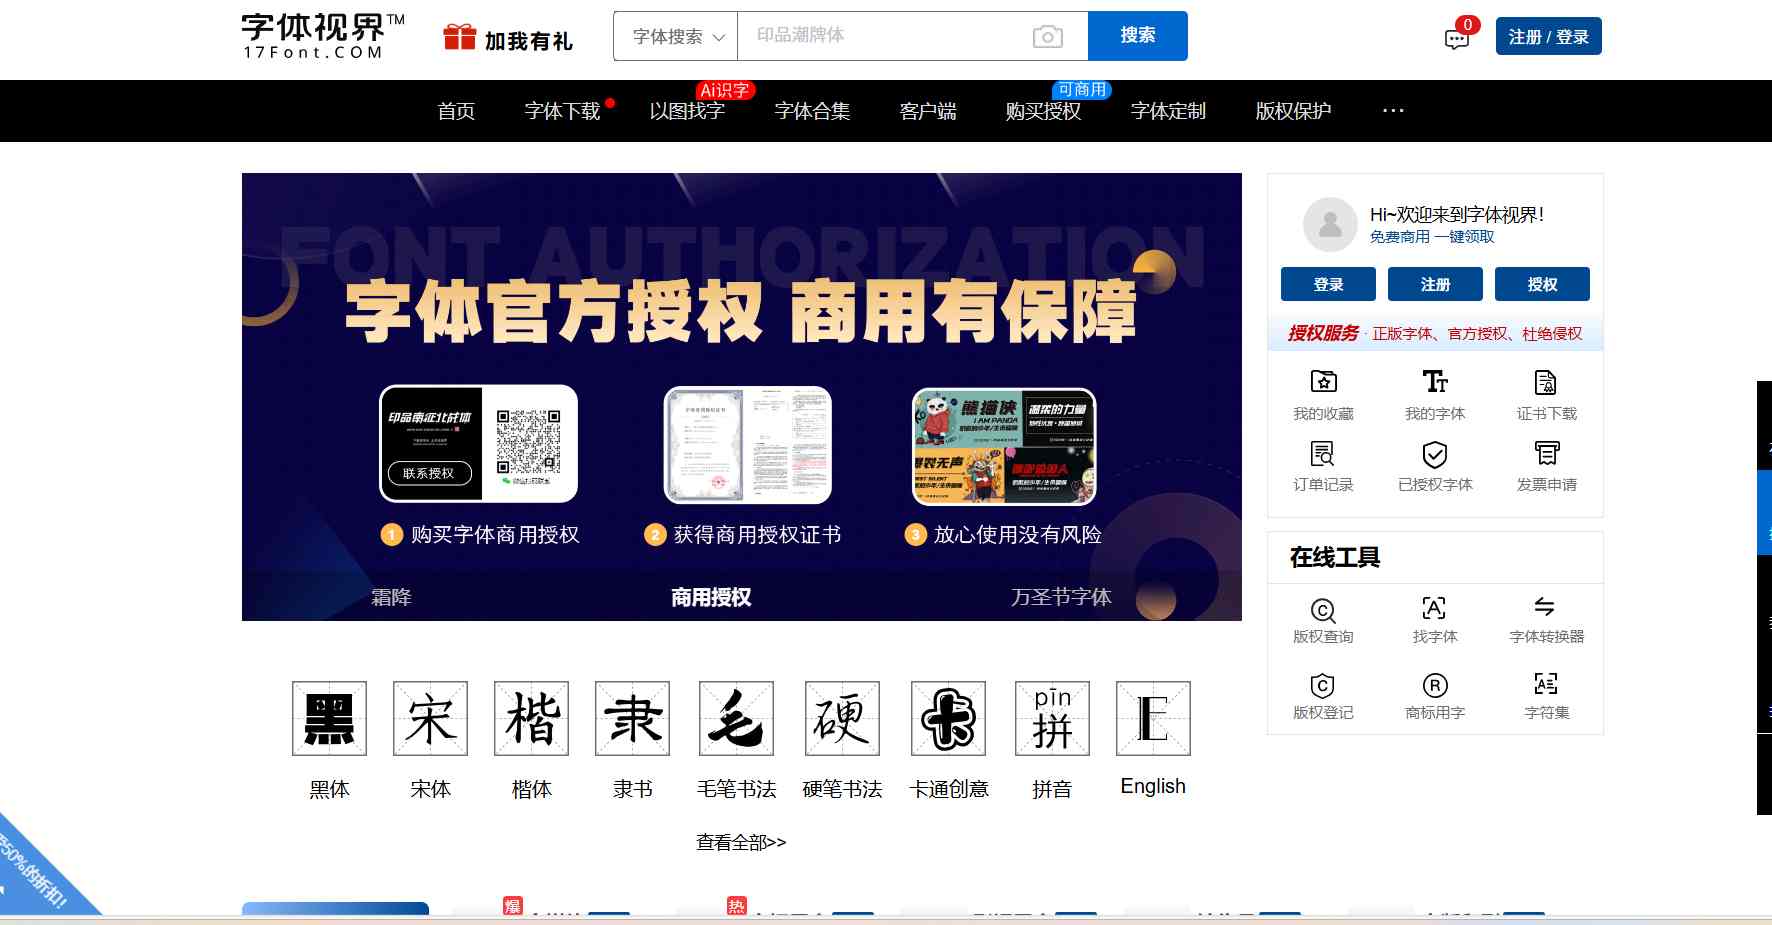Select the 毛笔书法 calligraphy category thumbnail
This screenshot has height=925, width=1772.
(x=737, y=718)
